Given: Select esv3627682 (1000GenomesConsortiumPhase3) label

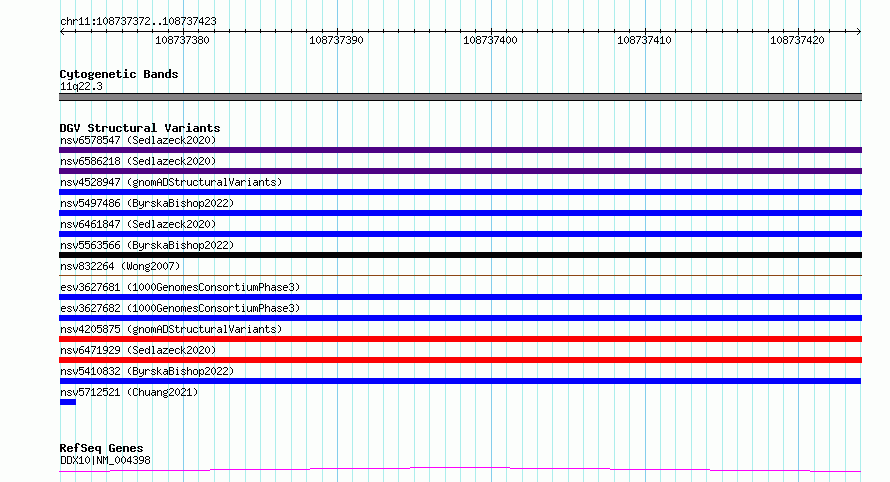Looking at the screenshot, I should pos(180,308).
